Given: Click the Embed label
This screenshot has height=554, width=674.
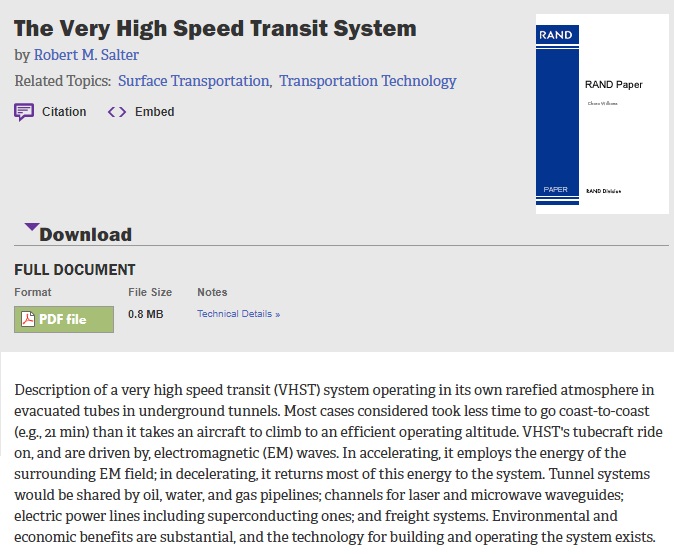Looking at the screenshot, I should (154, 112).
